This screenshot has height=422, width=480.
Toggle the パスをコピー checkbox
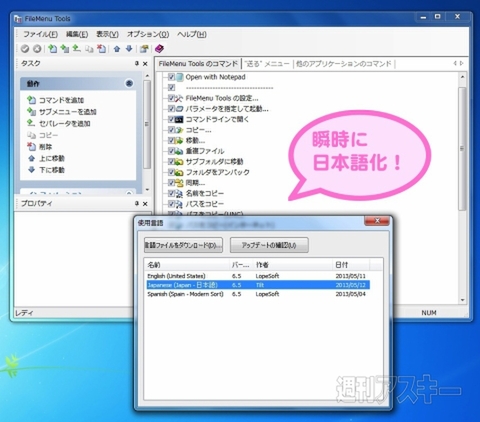pos(171,204)
